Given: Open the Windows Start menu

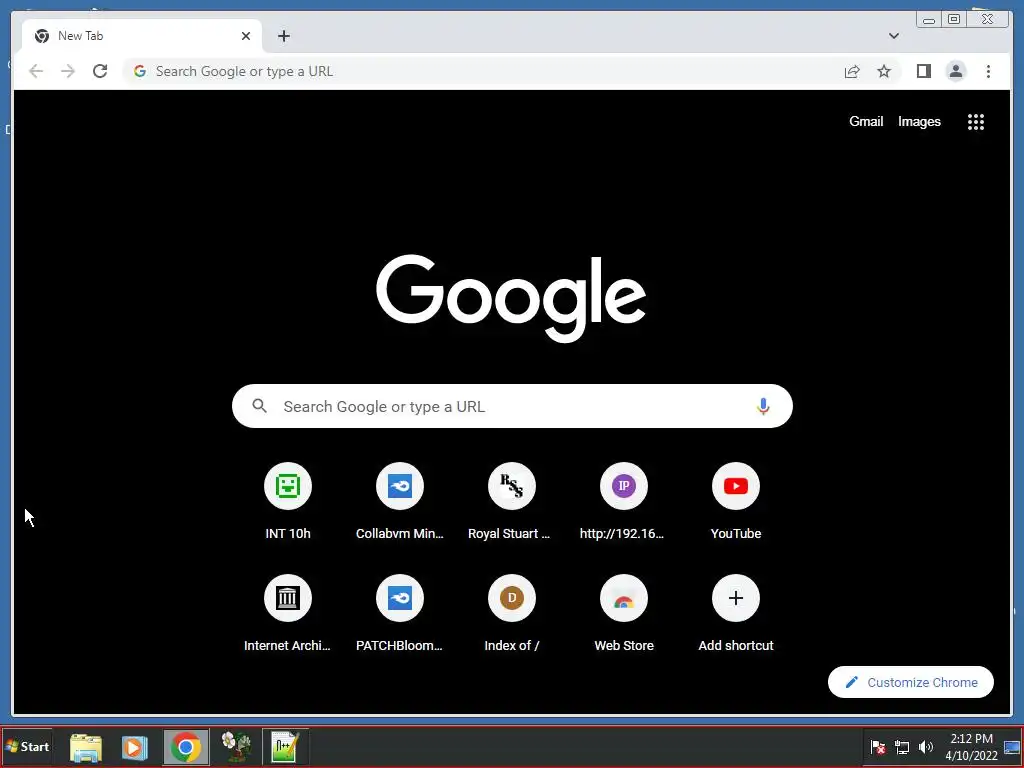Looking at the screenshot, I should pos(27,746).
